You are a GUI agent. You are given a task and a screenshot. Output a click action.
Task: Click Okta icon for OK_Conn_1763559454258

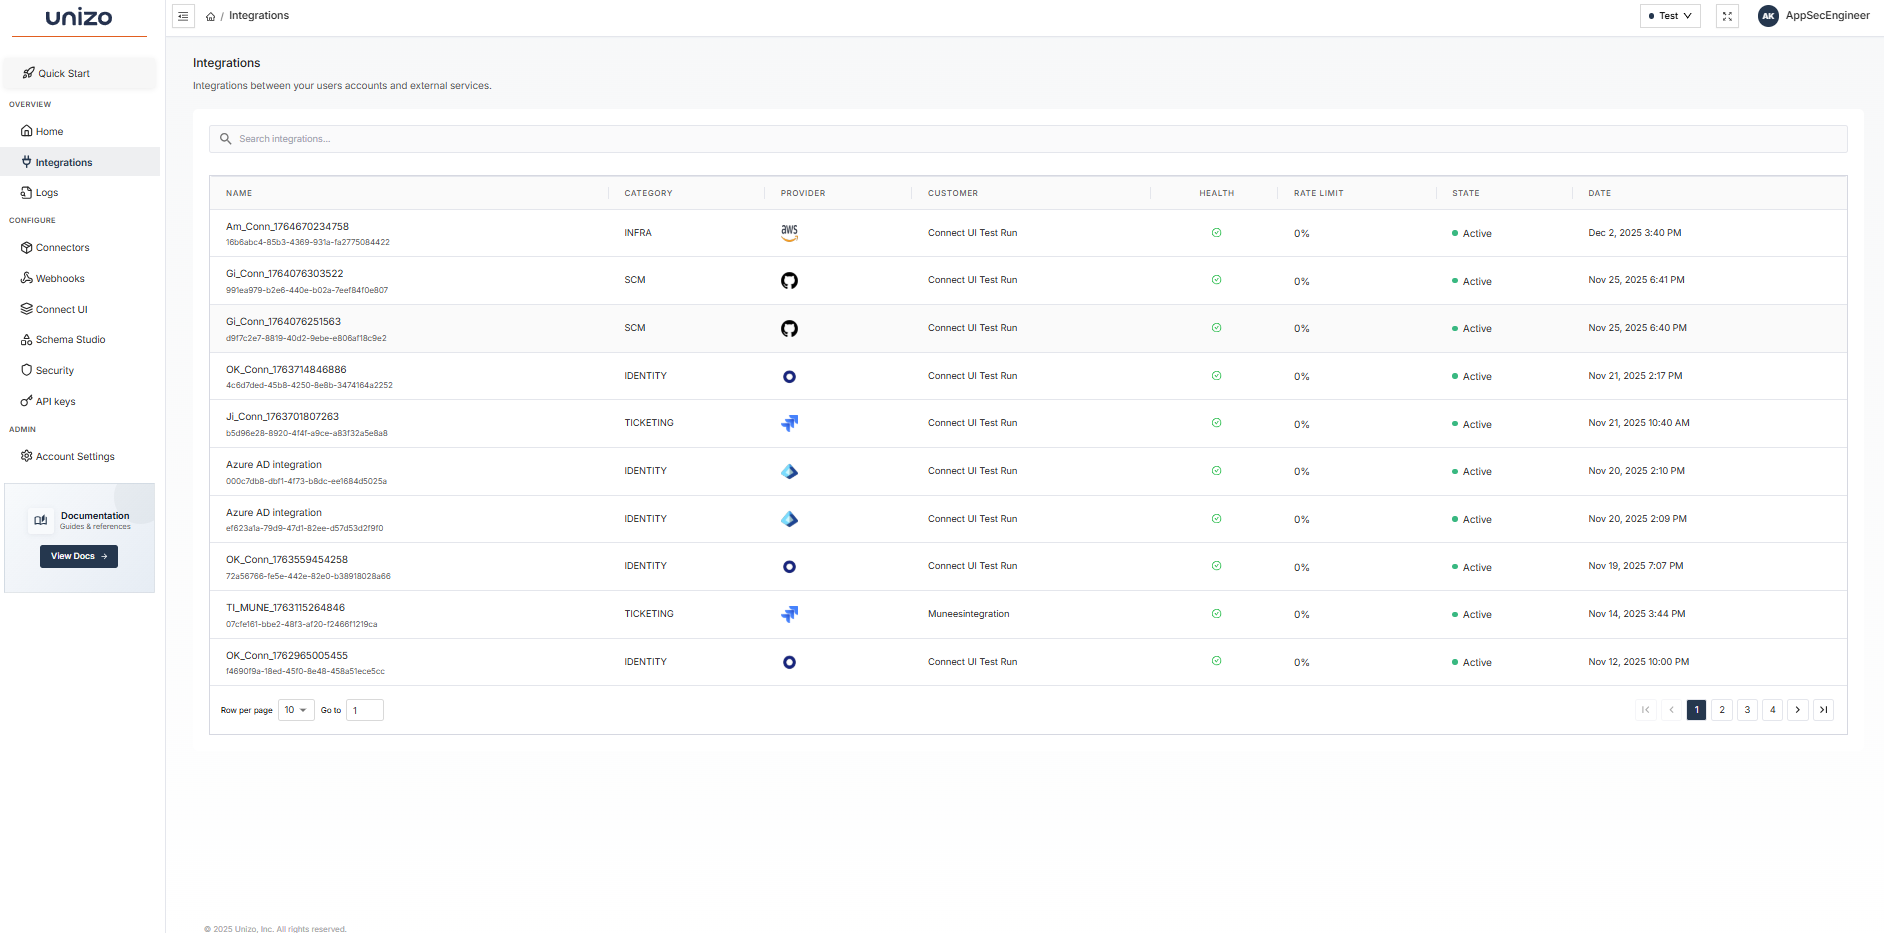790,567
